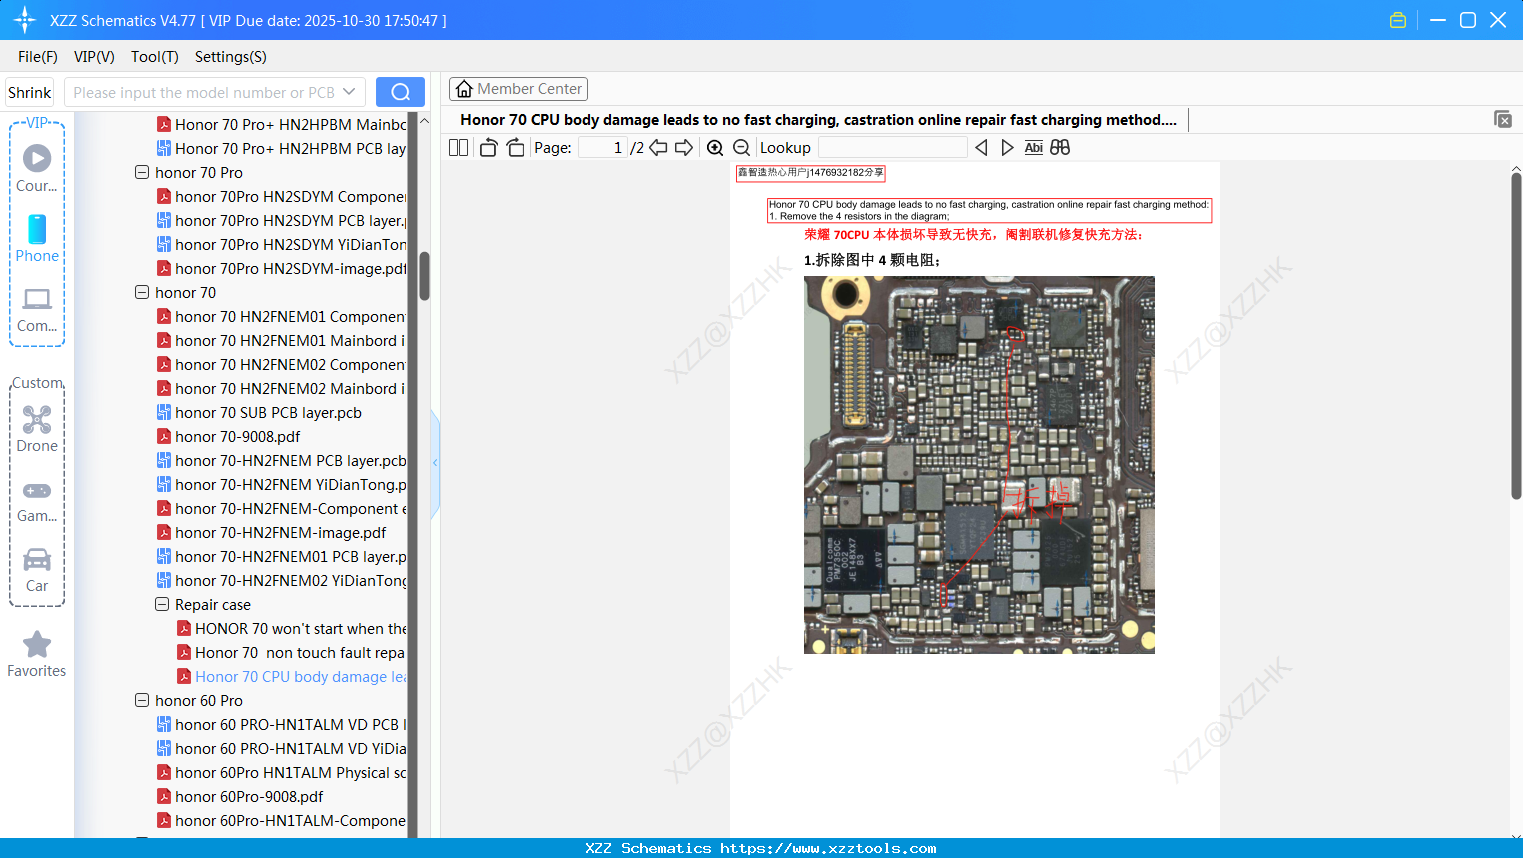Find next lookup match
Image resolution: width=1523 pixels, height=858 pixels.
click(x=1007, y=147)
